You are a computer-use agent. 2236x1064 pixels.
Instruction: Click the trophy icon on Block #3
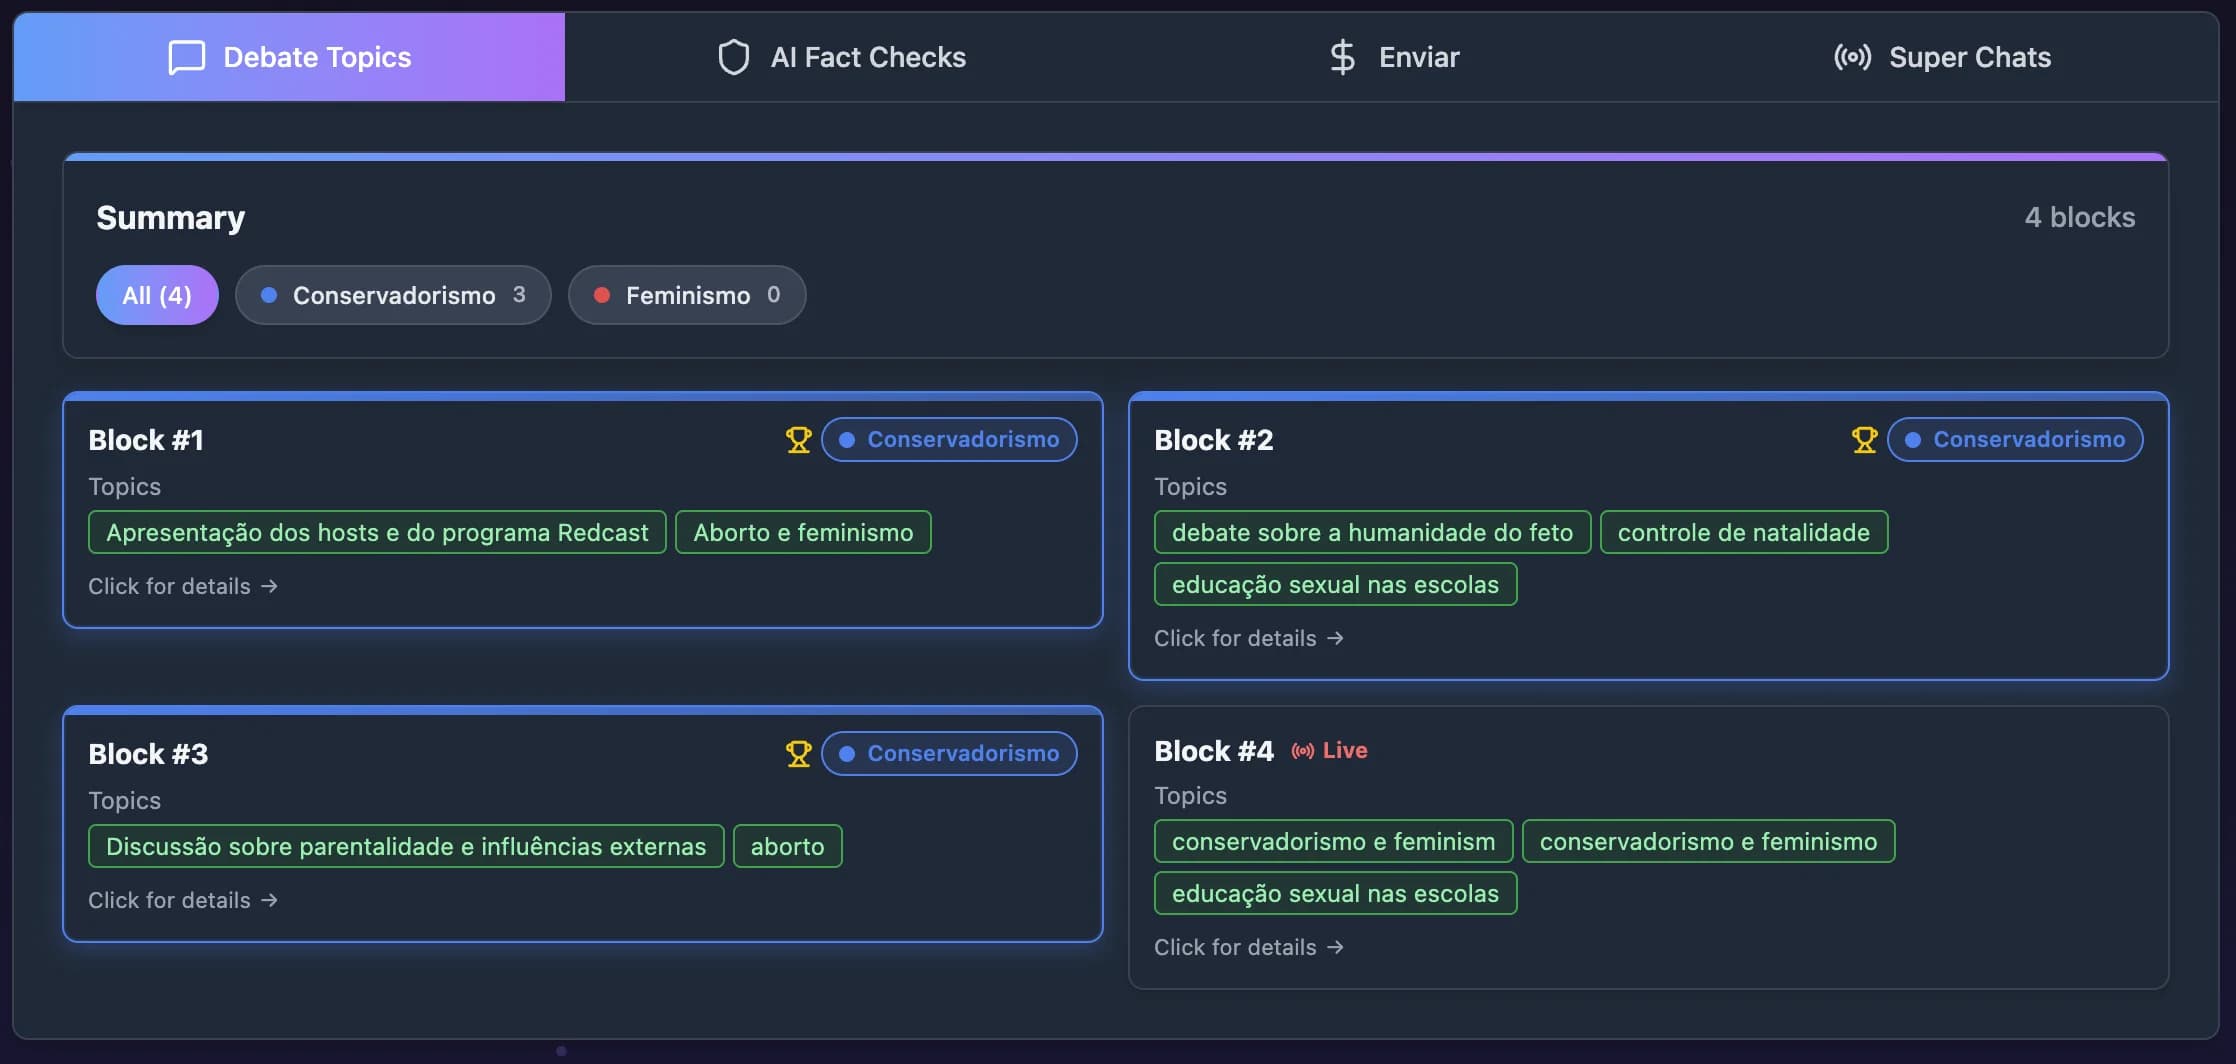(797, 753)
